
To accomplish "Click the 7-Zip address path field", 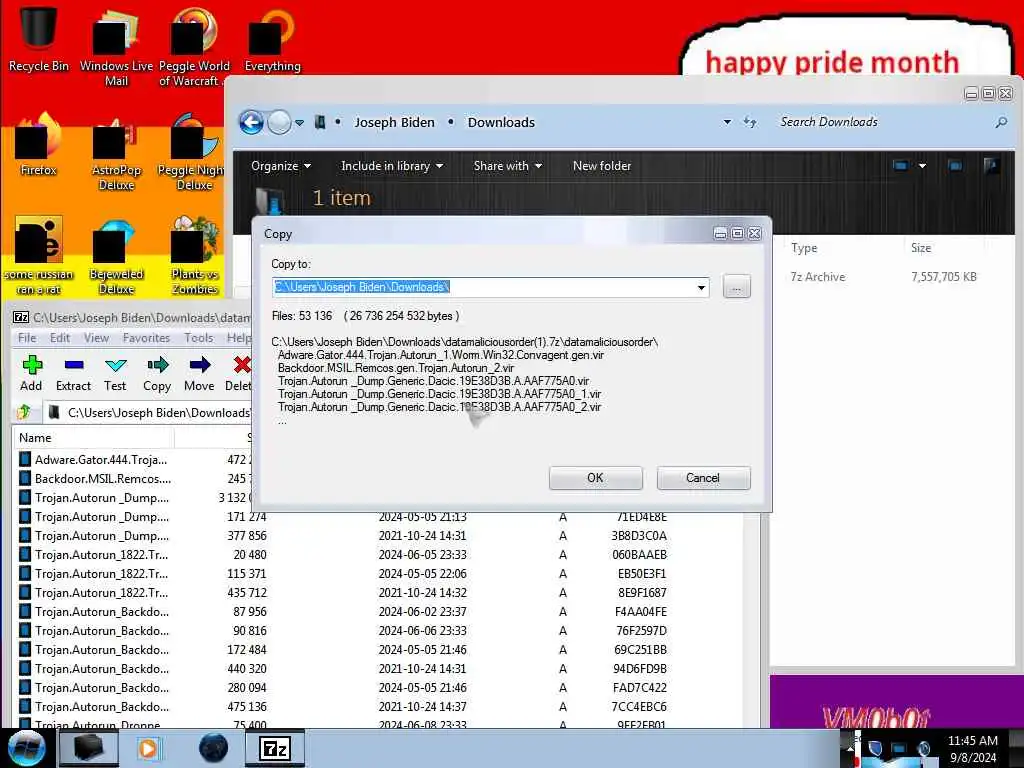I will (x=150, y=413).
